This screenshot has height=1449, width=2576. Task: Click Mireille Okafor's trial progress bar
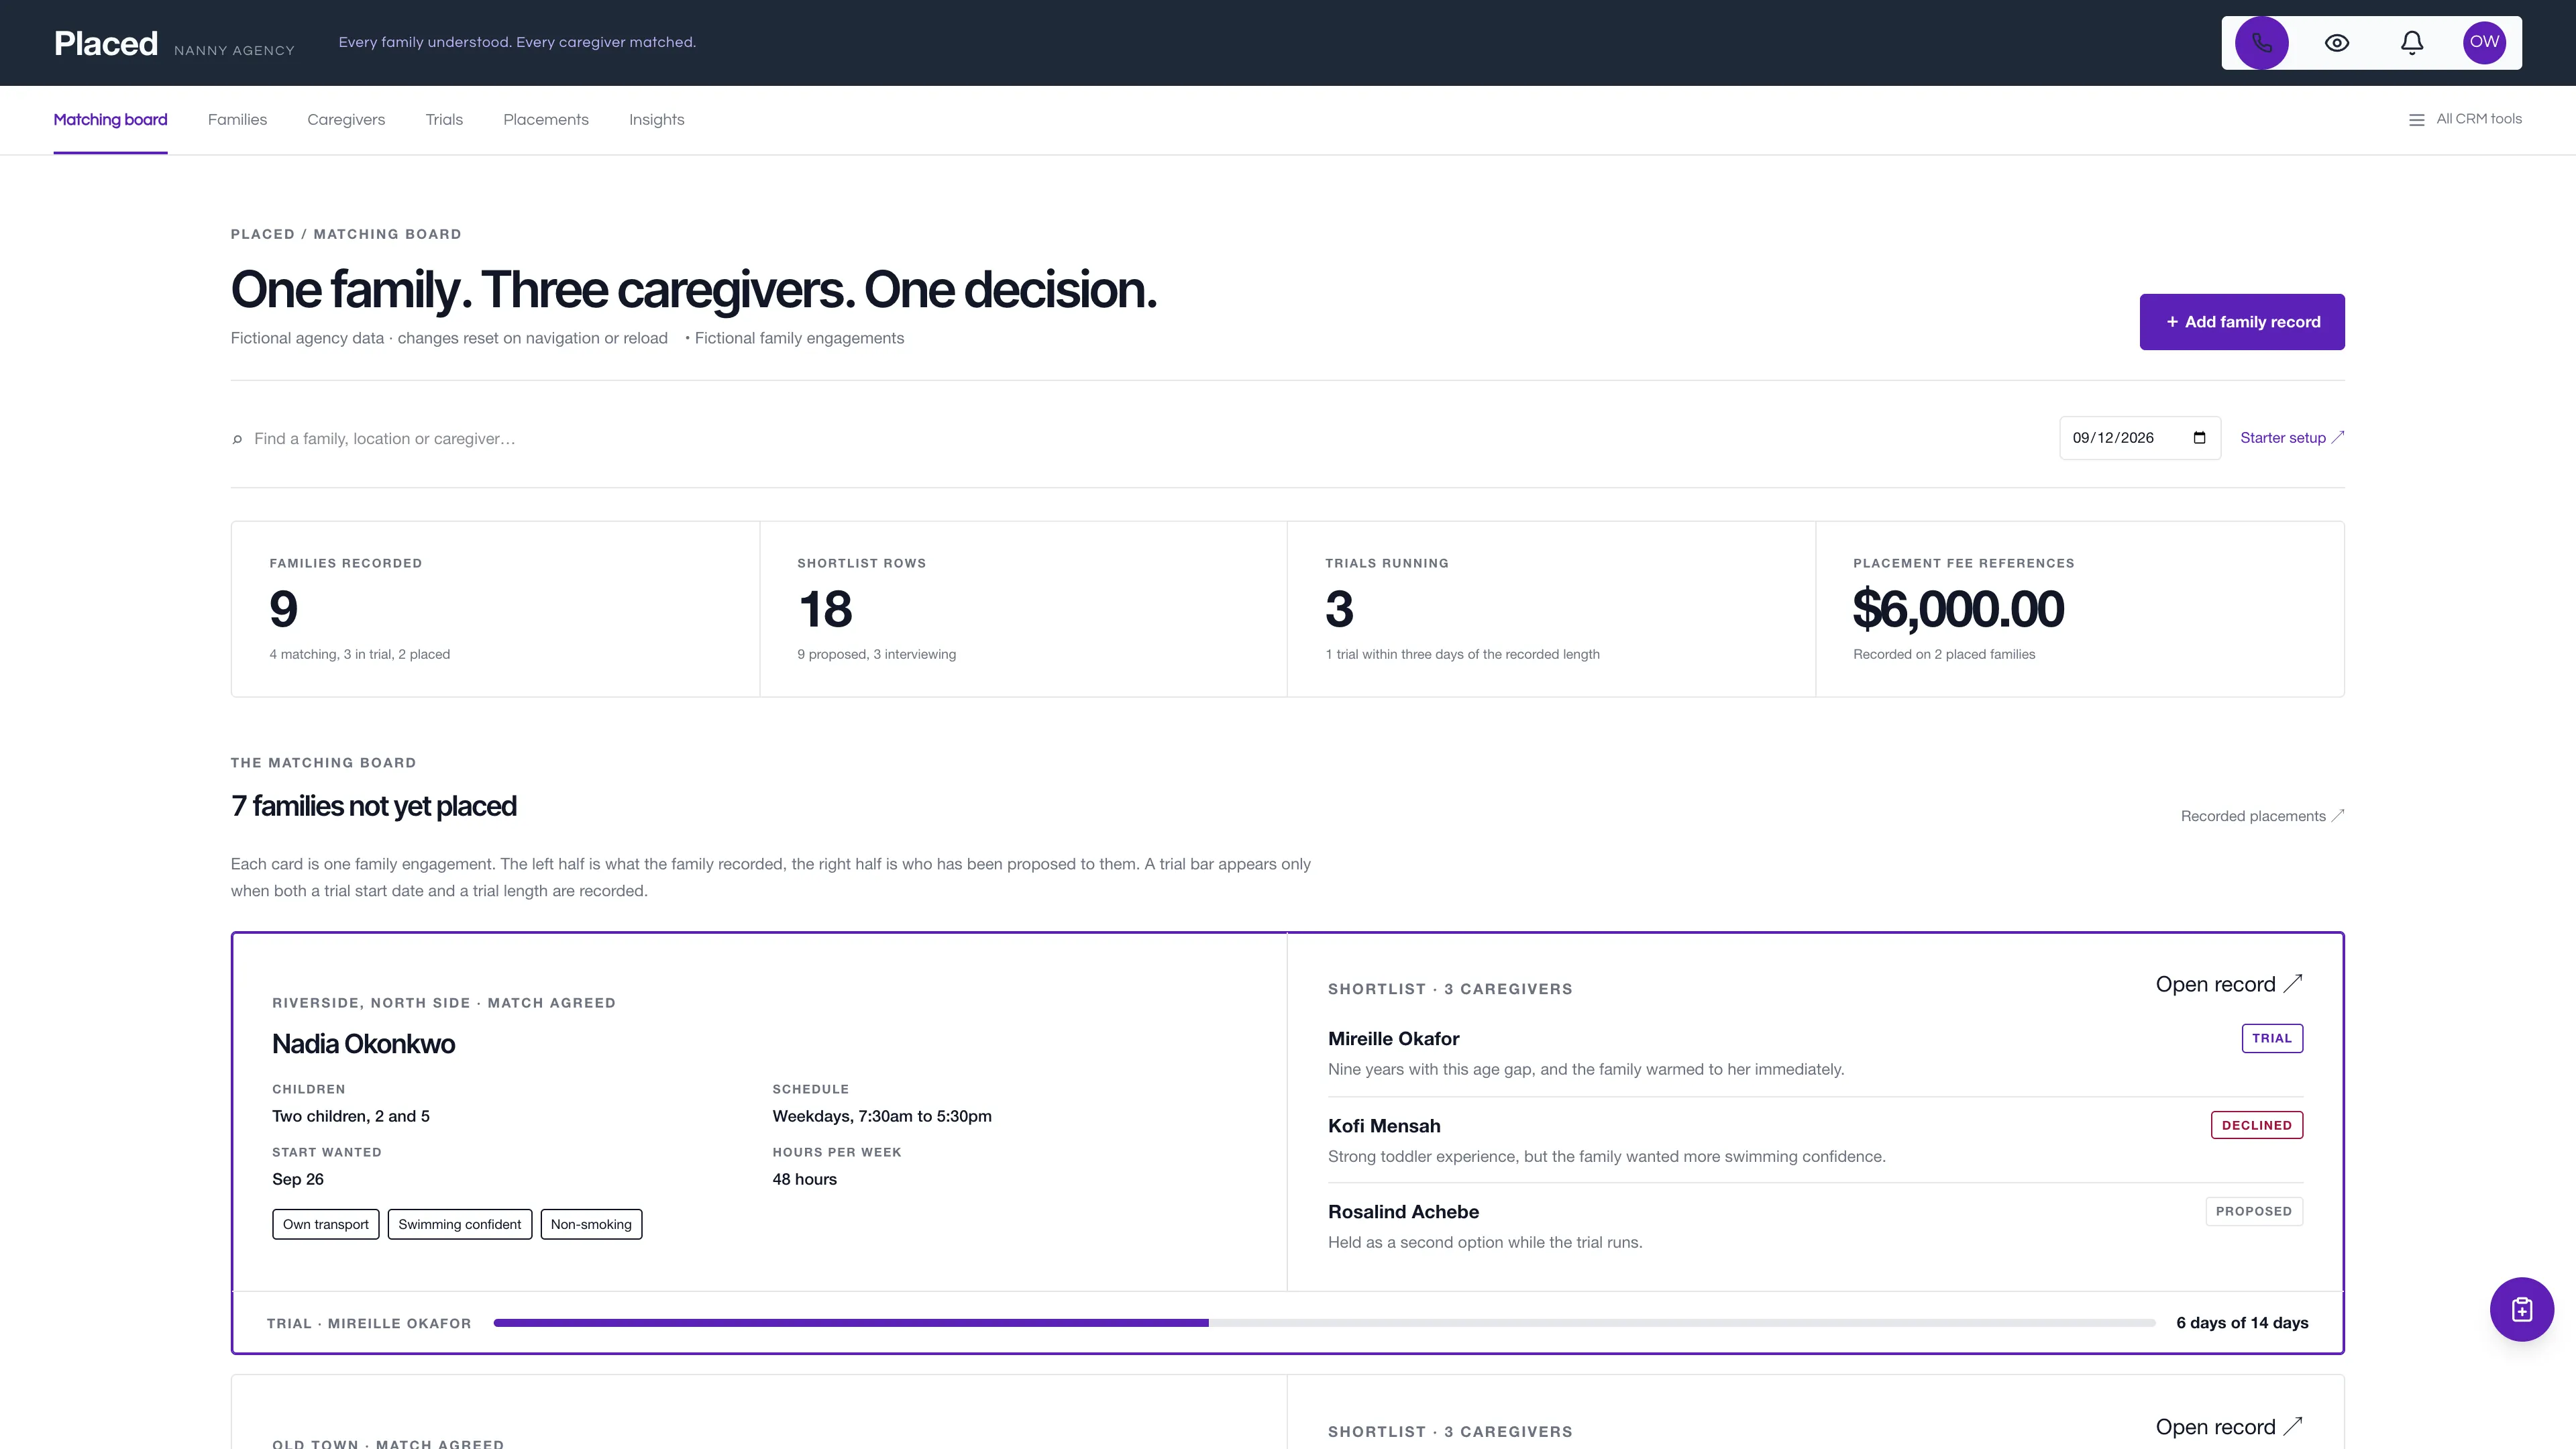[1324, 1323]
